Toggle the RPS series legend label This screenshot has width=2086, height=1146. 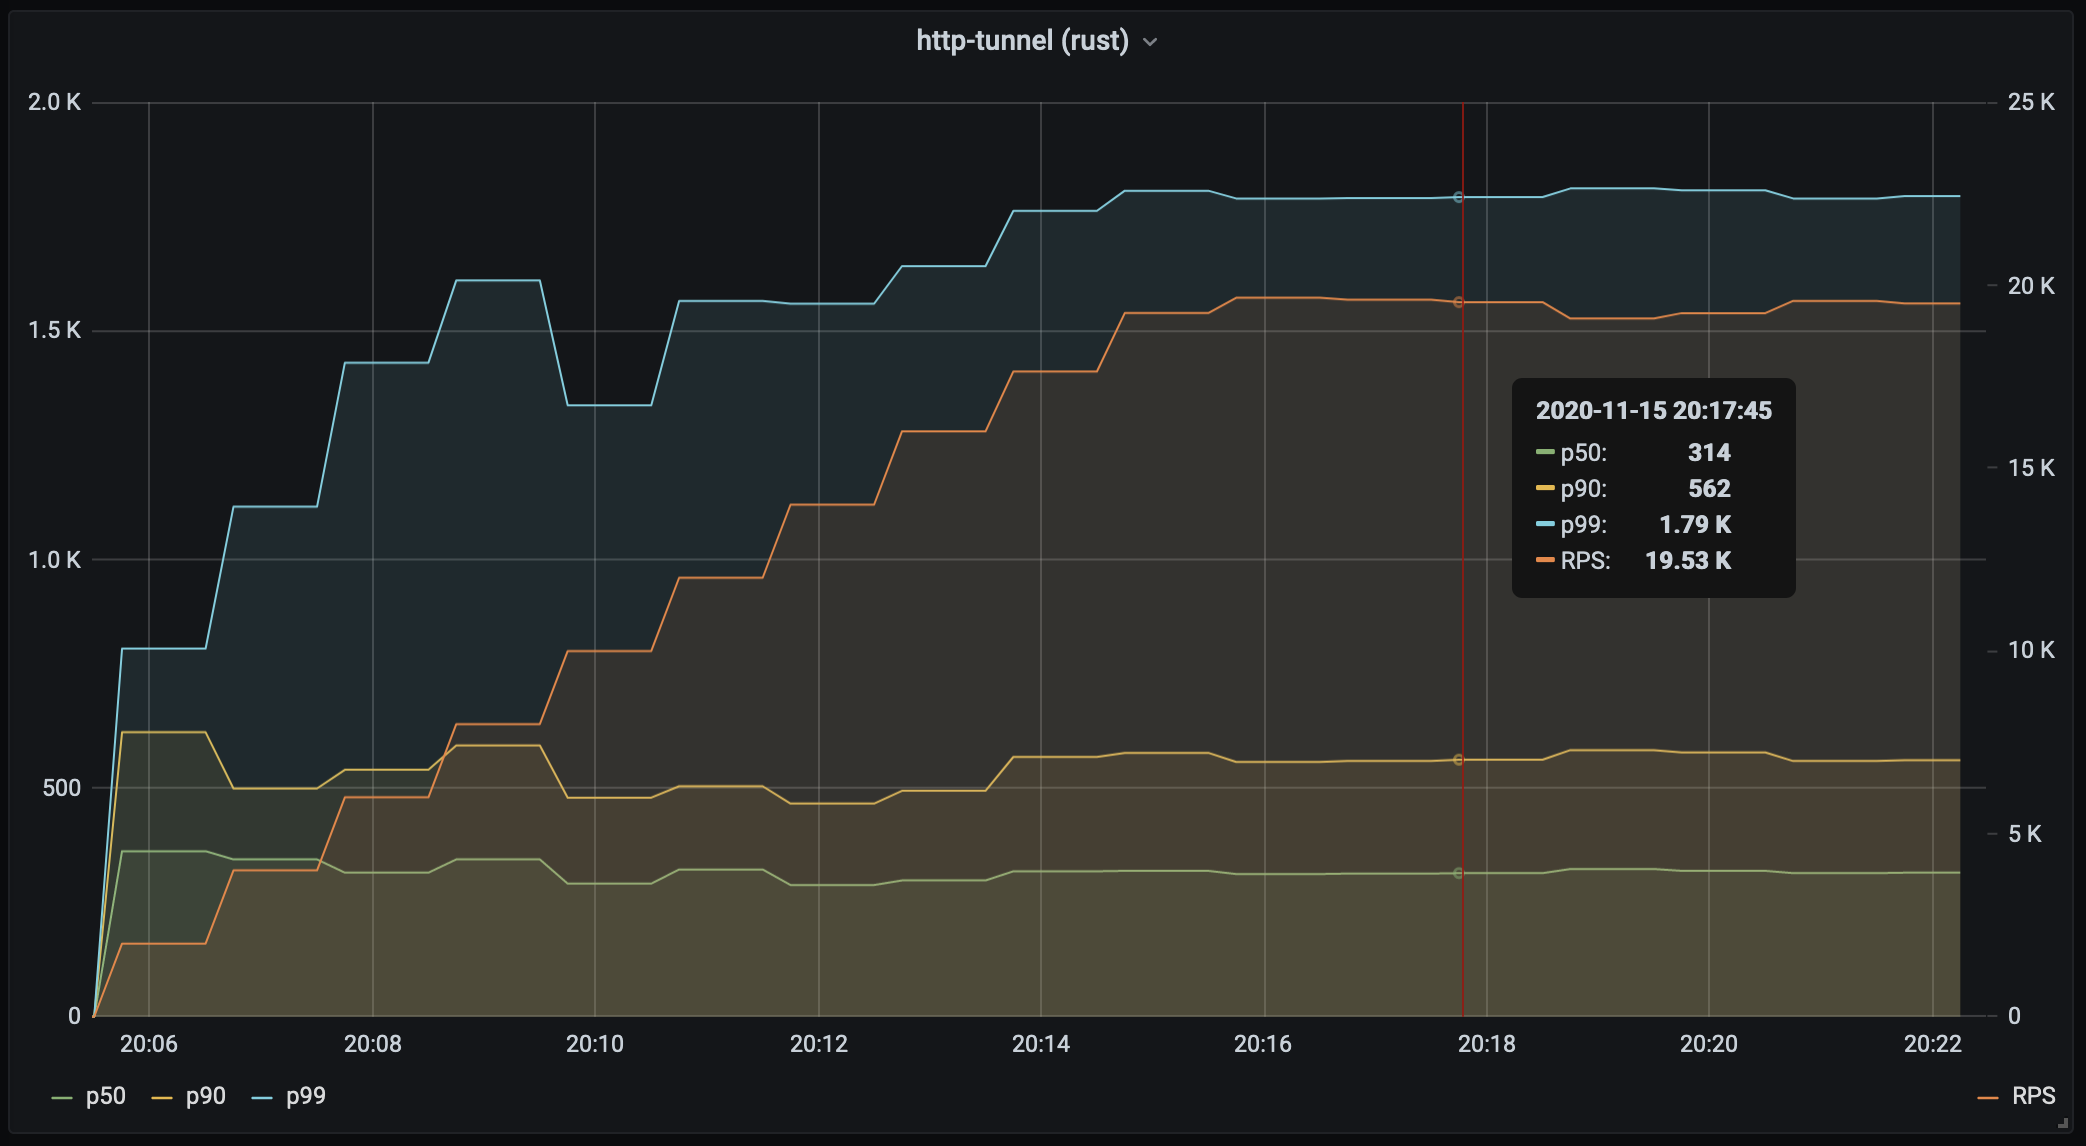(x=2033, y=1096)
